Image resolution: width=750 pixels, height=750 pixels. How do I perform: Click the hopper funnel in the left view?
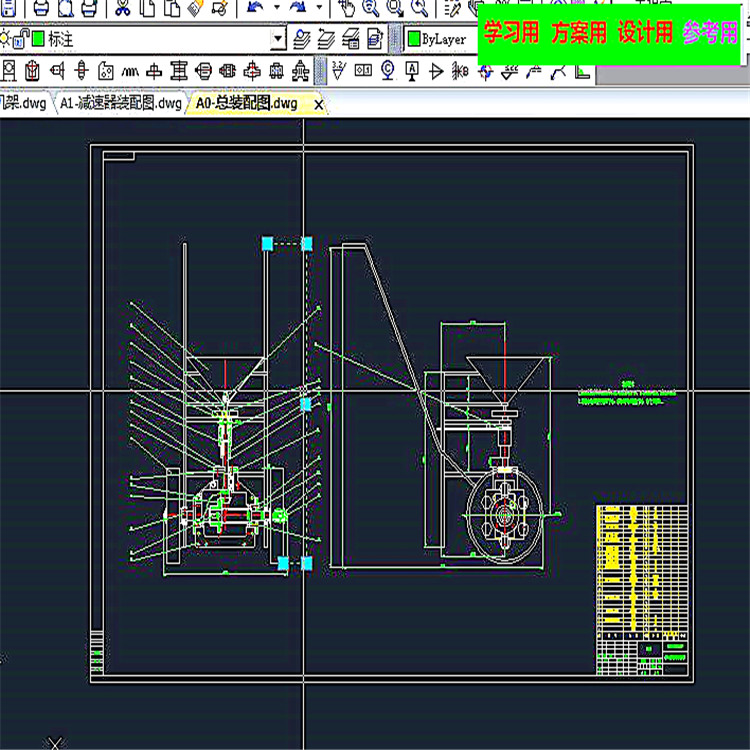coord(224,379)
